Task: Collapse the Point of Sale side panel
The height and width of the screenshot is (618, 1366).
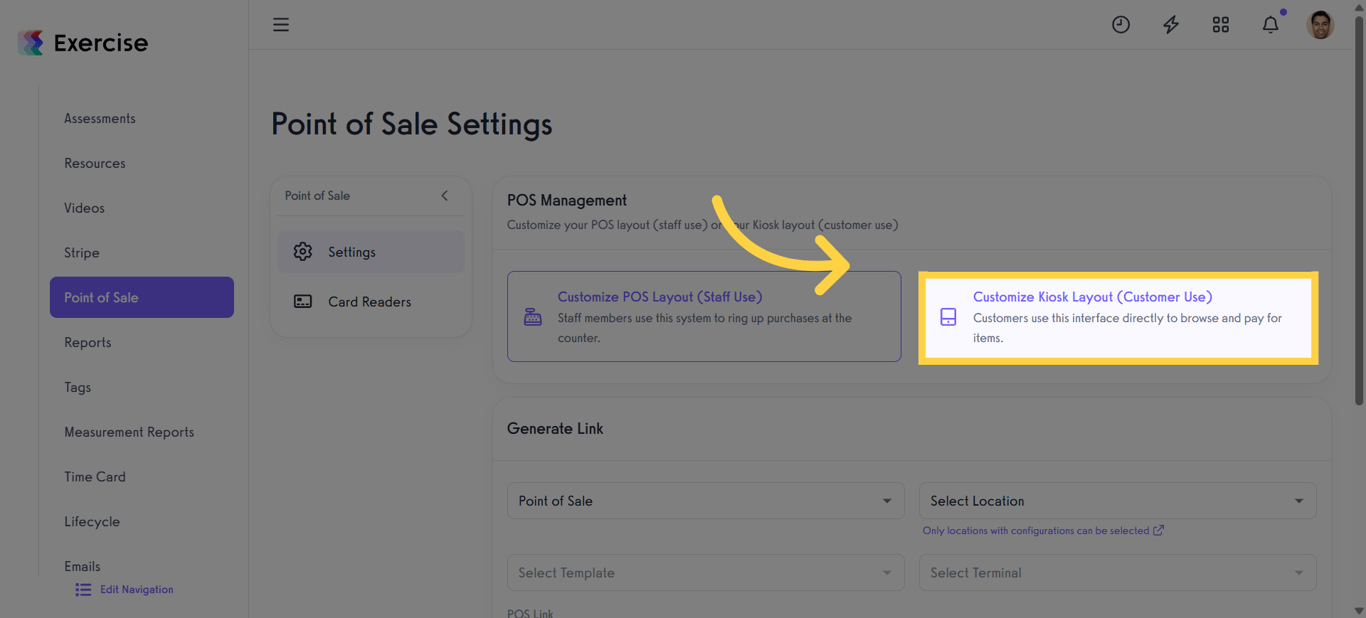Action: click(444, 196)
